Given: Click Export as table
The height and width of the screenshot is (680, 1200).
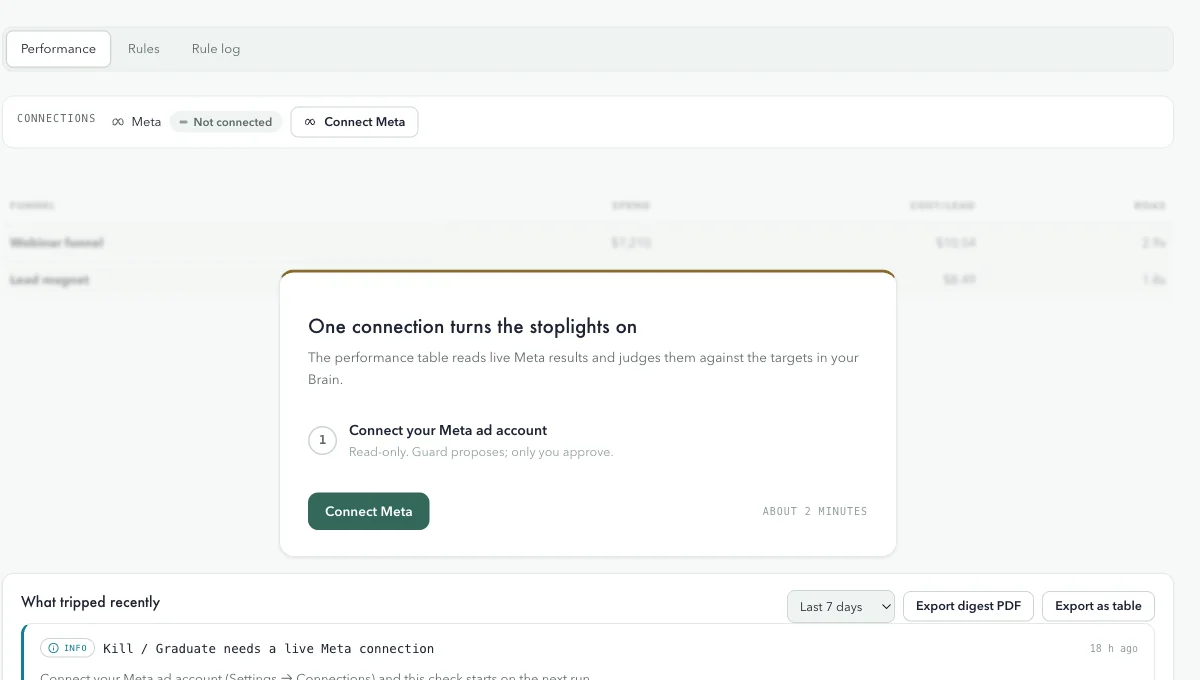Looking at the screenshot, I should [1098, 606].
